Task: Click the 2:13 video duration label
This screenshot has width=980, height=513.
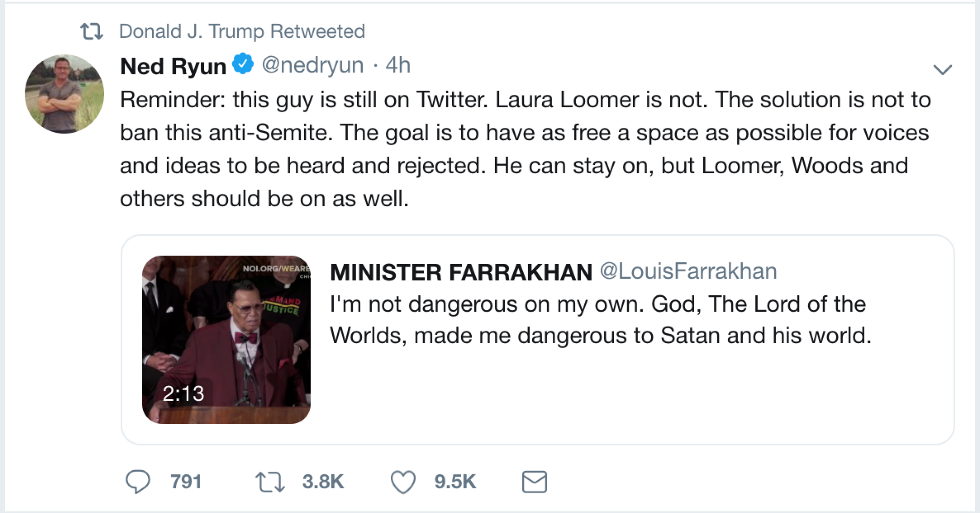Action: 183,394
